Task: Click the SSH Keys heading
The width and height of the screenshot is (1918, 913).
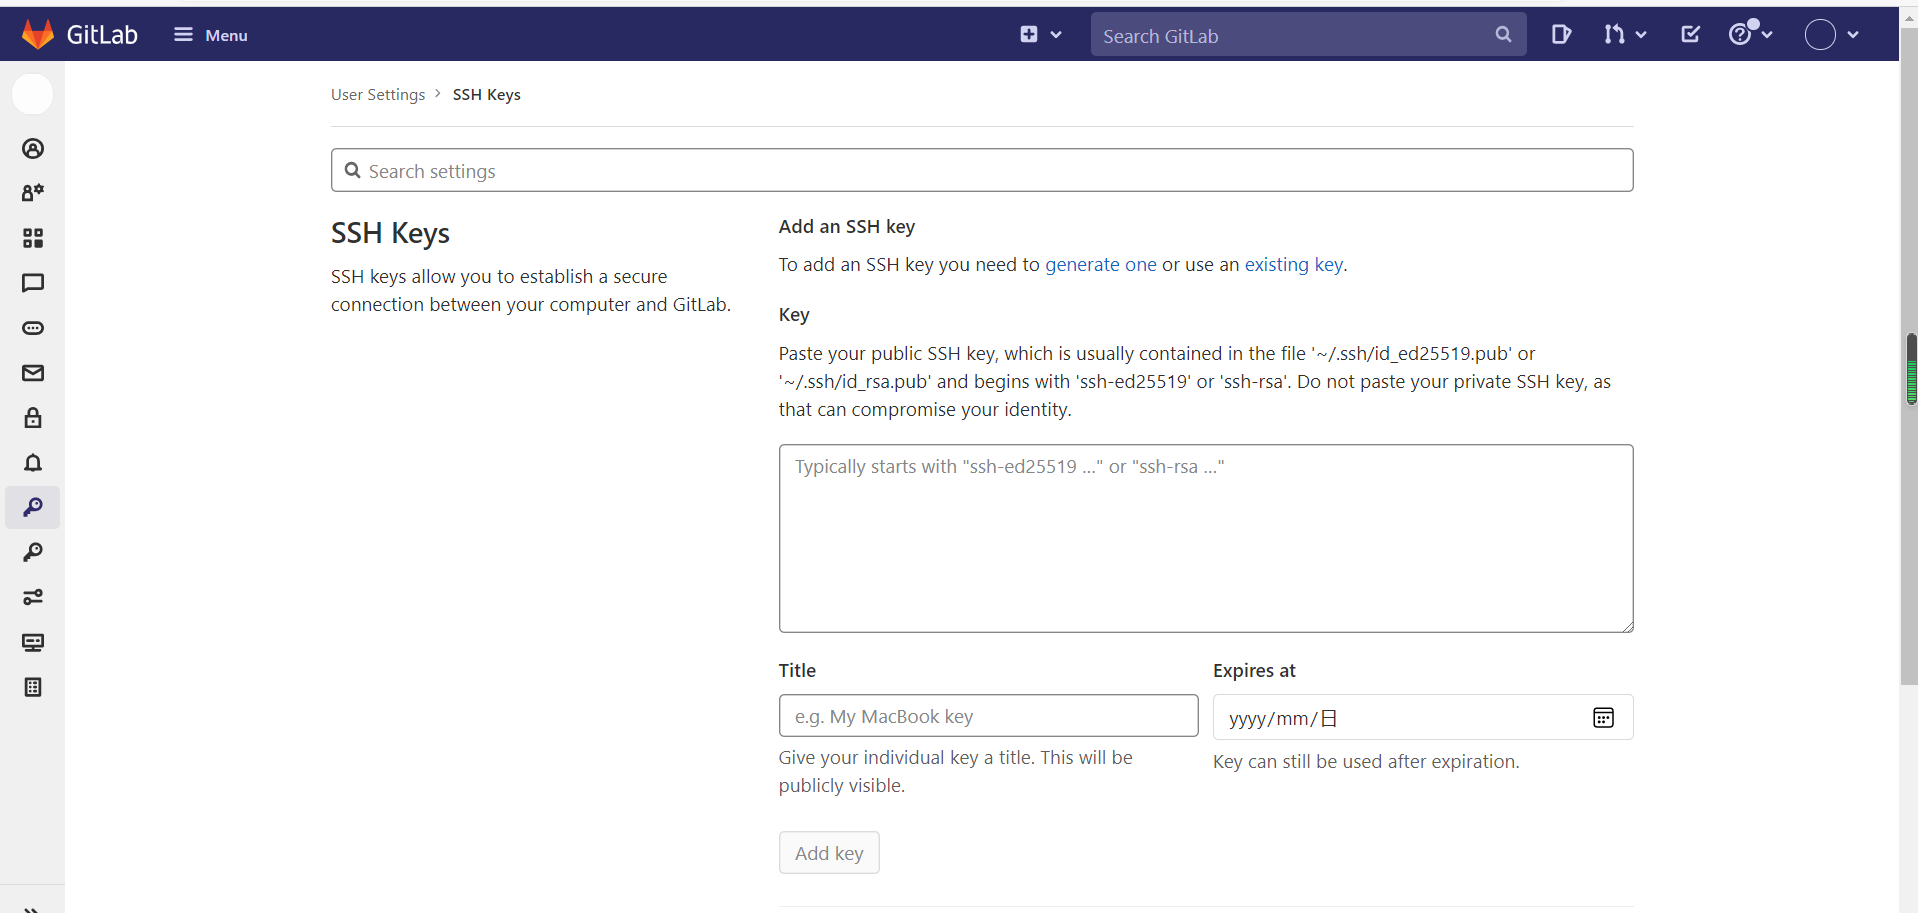Action: click(390, 233)
